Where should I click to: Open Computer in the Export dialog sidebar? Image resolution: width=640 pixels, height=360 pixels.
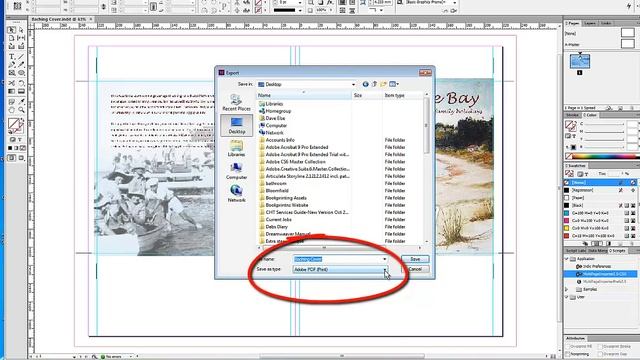(x=236, y=171)
